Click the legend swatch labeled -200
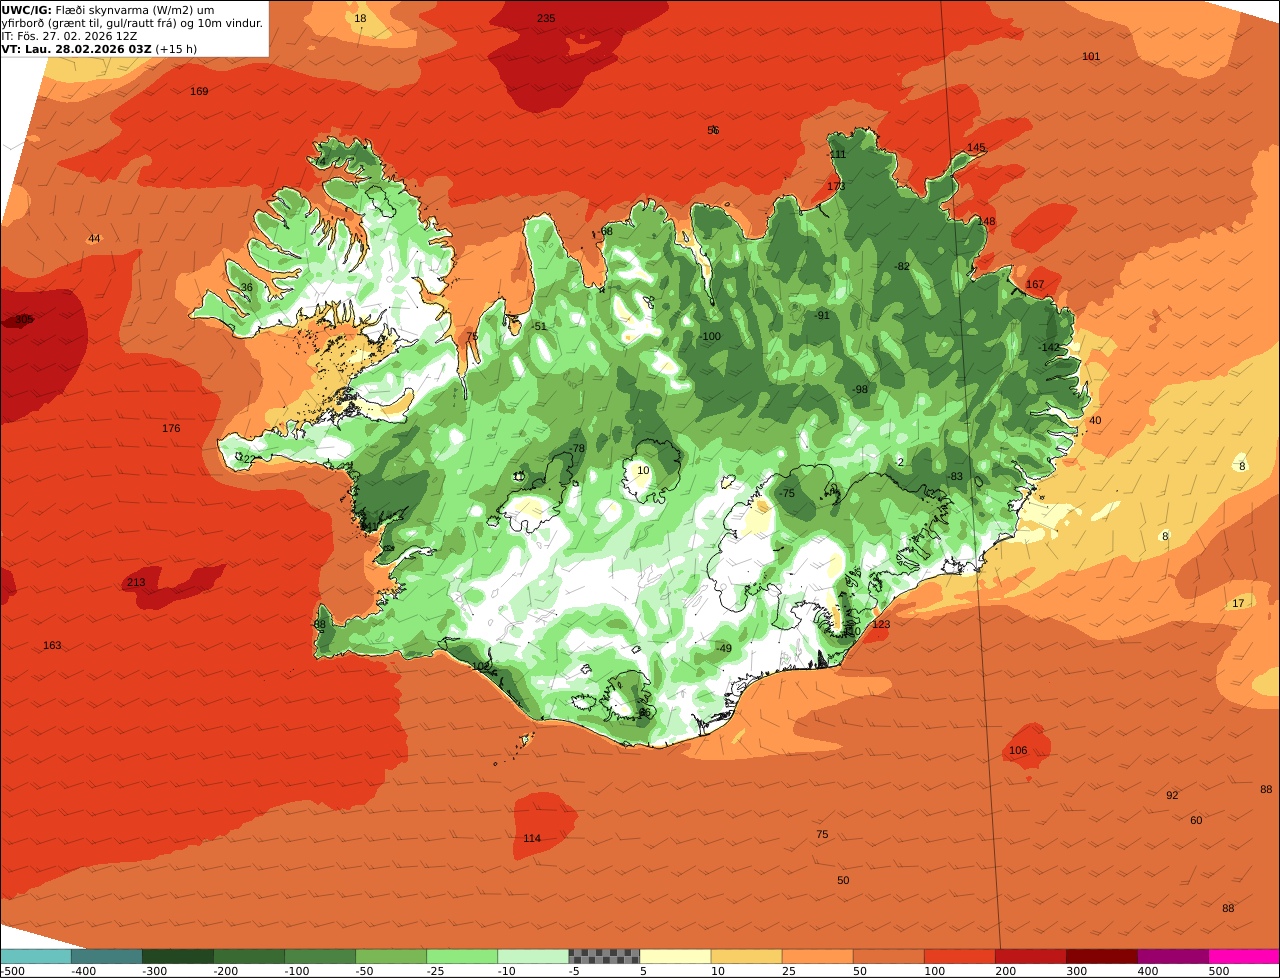Viewport: 1280px width, 978px height. point(249,956)
